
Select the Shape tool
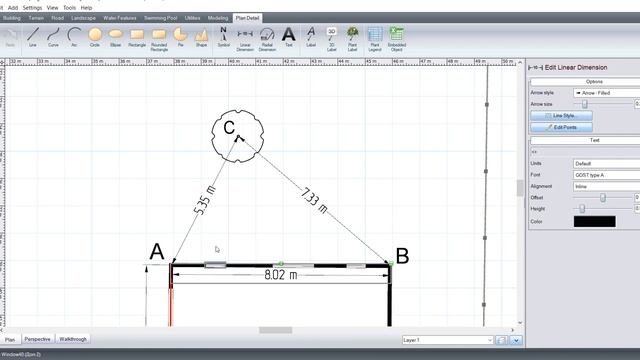click(202, 38)
